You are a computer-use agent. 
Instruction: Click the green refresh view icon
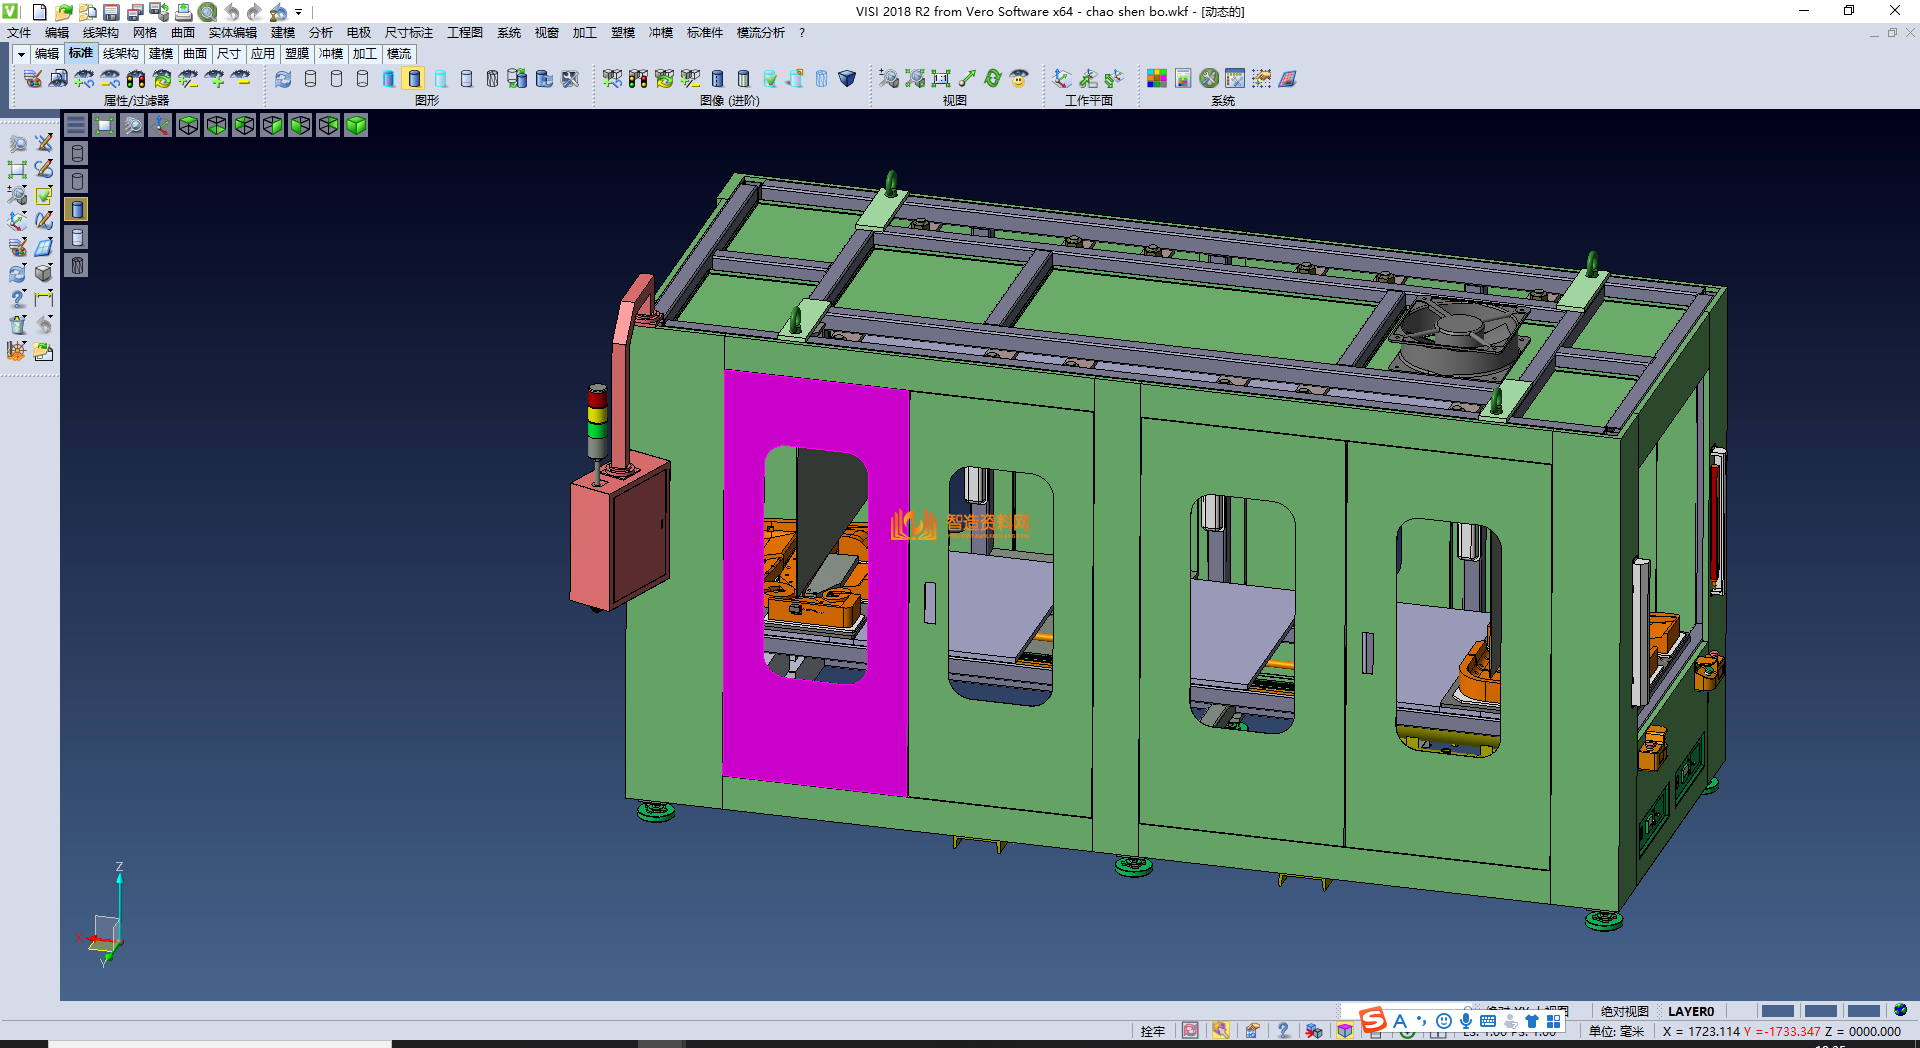coord(993,79)
